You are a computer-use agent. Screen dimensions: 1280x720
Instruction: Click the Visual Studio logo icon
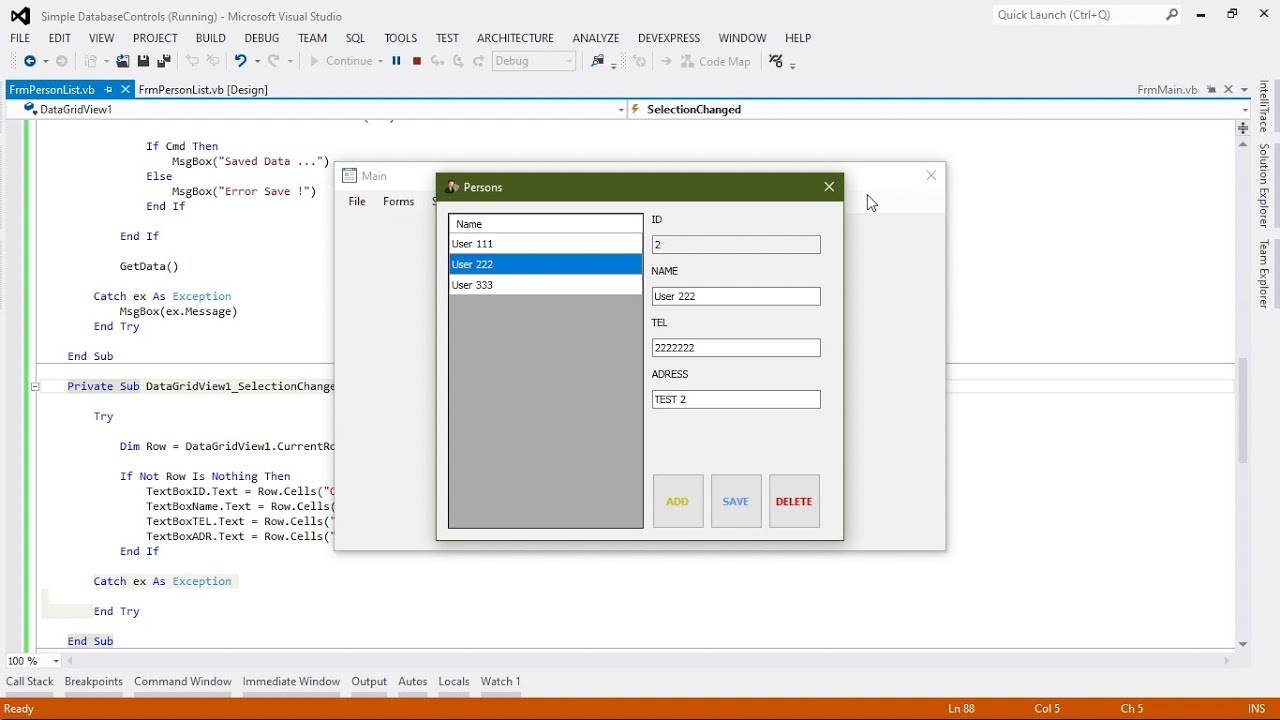pos(20,16)
